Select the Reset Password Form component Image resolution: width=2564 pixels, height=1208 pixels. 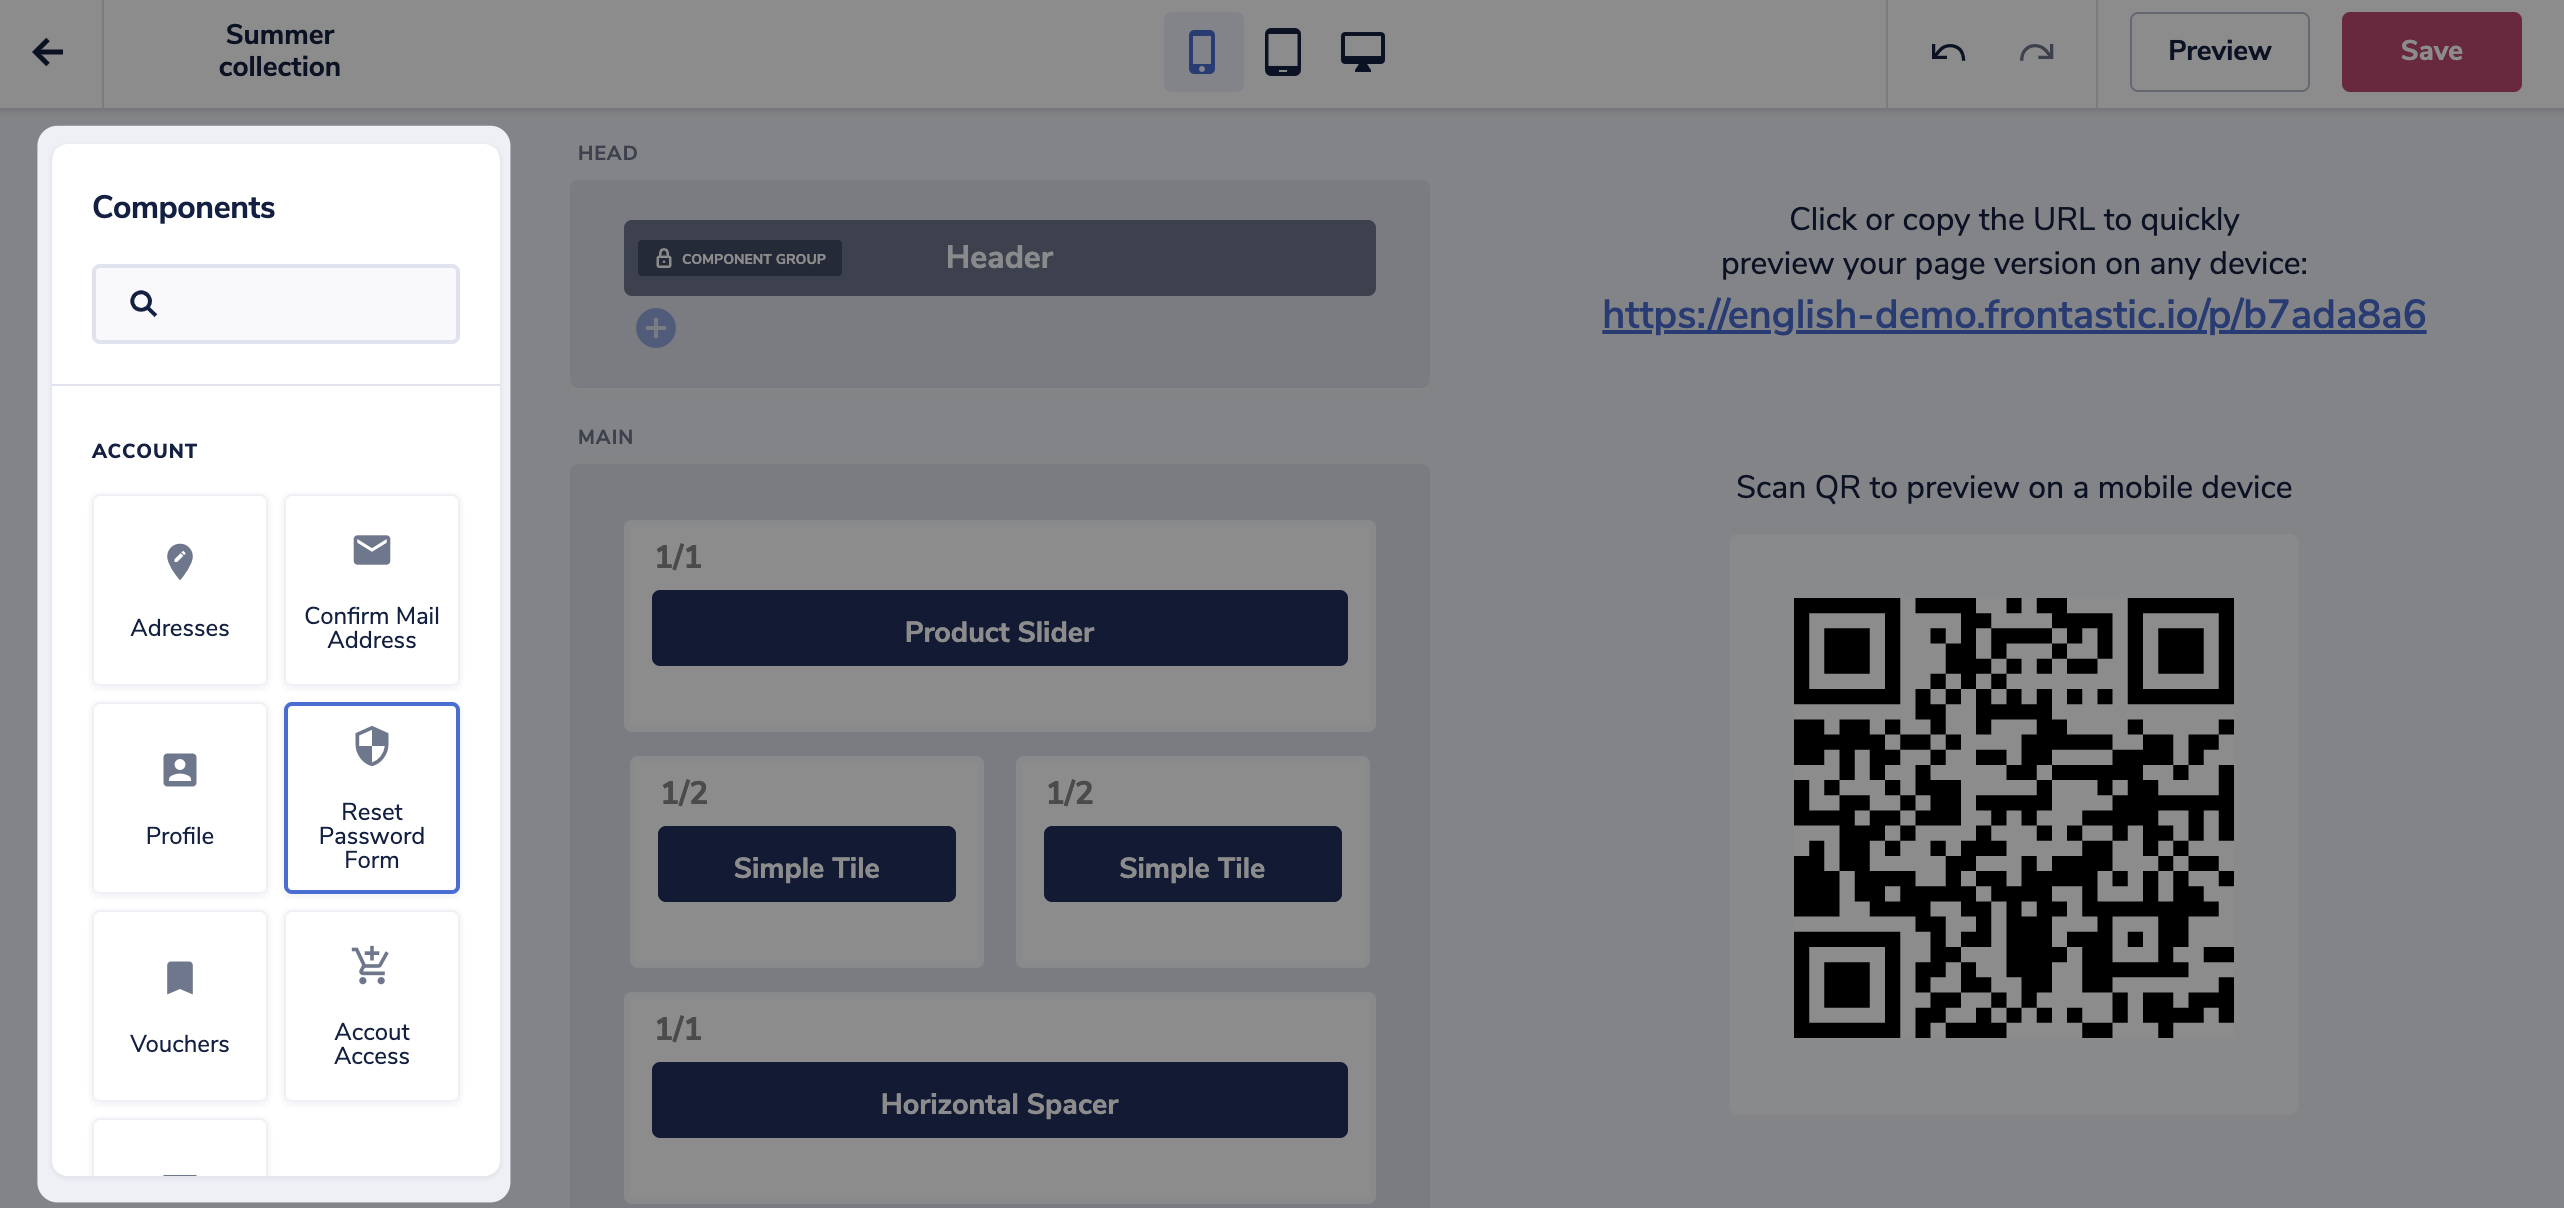(x=372, y=798)
